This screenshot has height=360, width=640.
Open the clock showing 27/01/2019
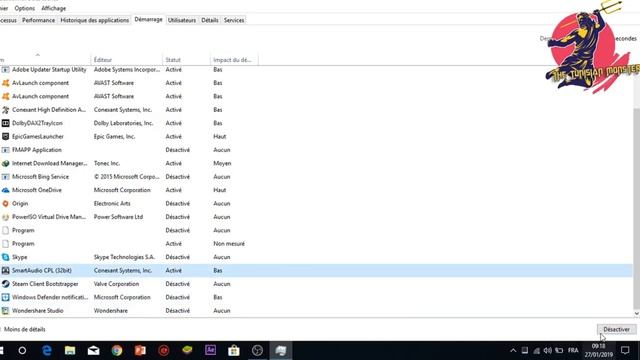pos(598,351)
